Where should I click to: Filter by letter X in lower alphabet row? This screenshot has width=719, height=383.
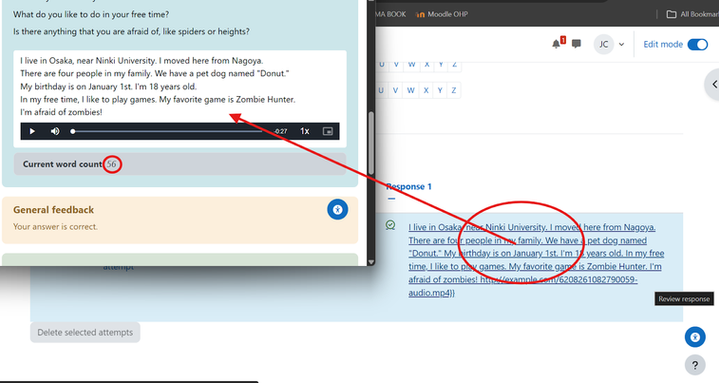426,90
